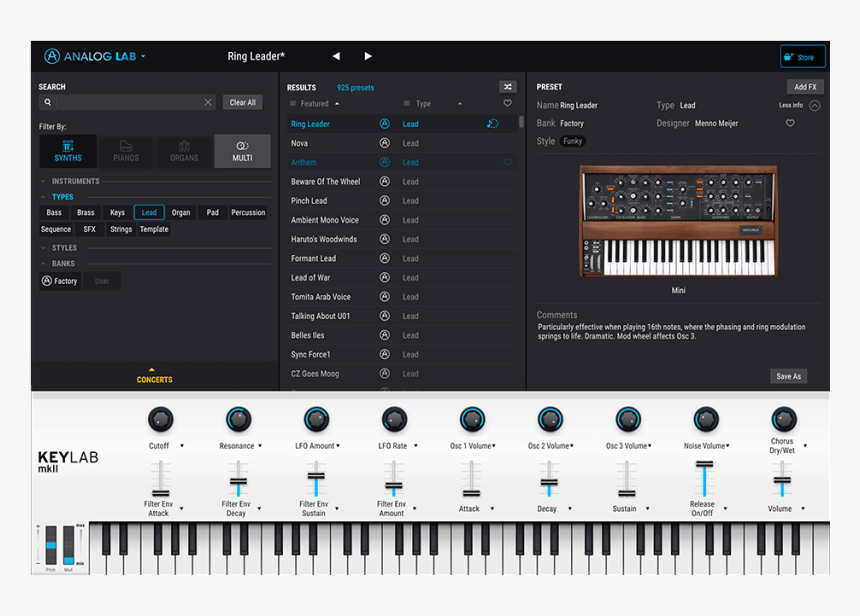The width and height of the screenshot is (860, 616).
Task: Click into the search text field
Action: tap(129, 102)
